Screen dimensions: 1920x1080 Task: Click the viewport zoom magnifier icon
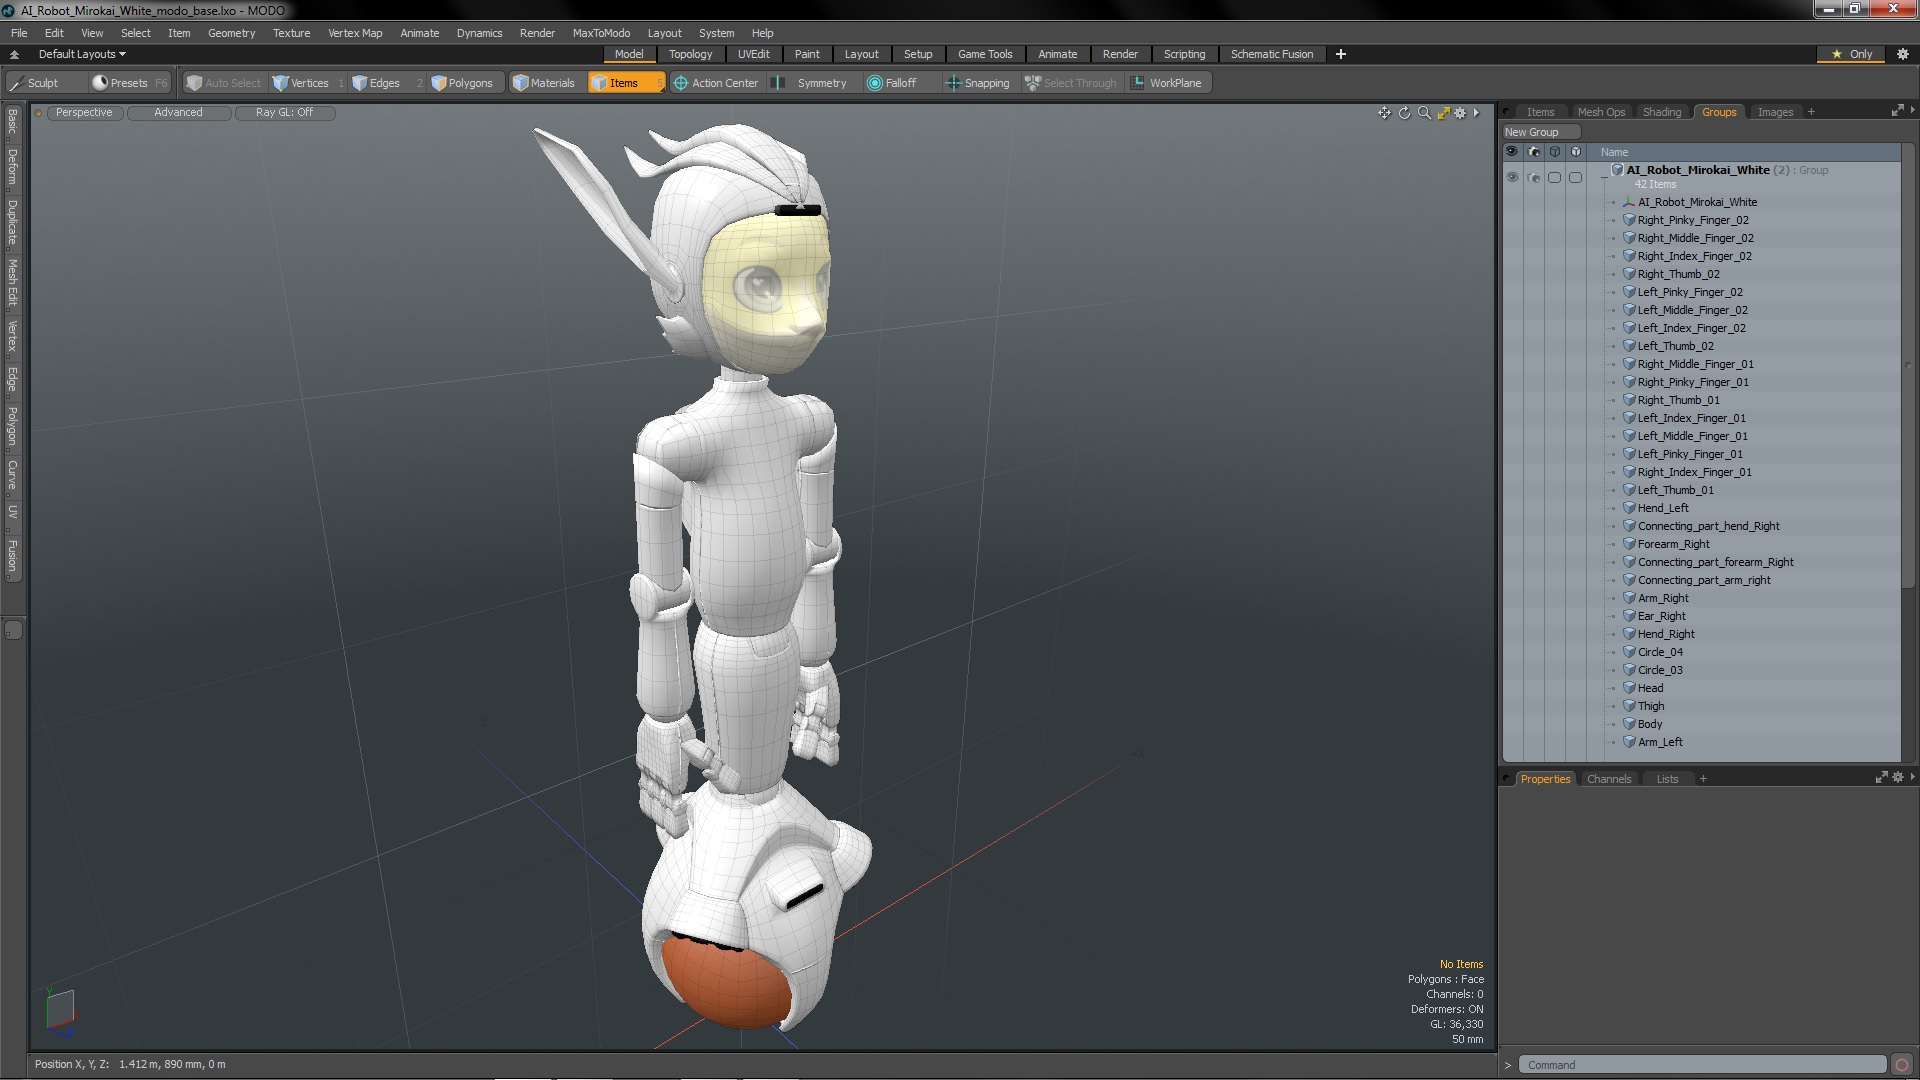coord(1424,113)
